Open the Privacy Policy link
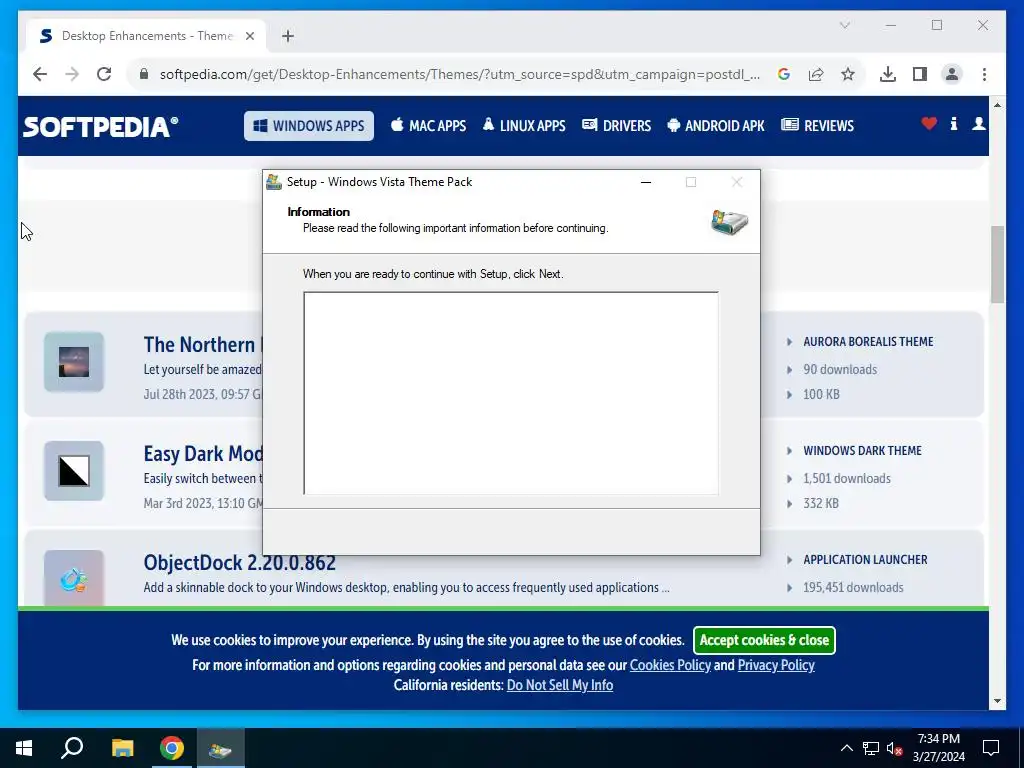Screen dimensions: 1024x768 click(x=776, y=665)
